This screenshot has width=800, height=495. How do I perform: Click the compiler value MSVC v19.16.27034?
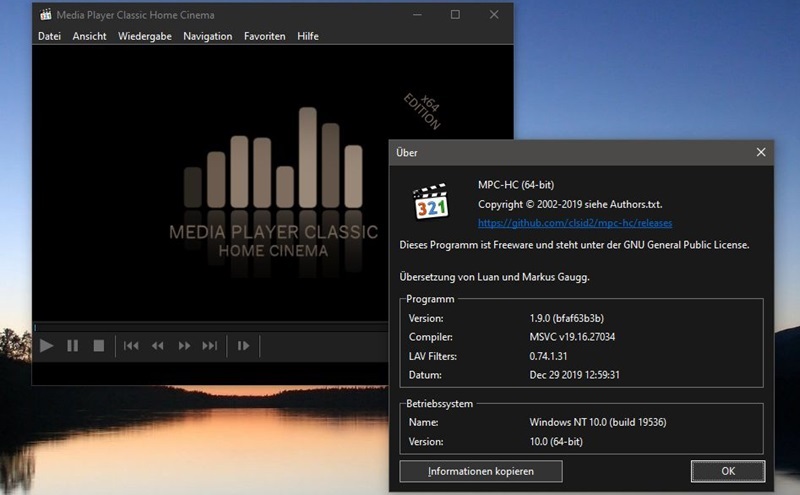tap(572, 337)
